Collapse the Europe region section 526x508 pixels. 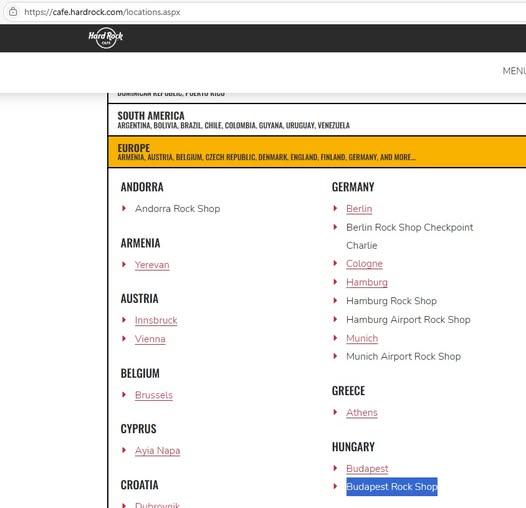[x=317, y=152]
